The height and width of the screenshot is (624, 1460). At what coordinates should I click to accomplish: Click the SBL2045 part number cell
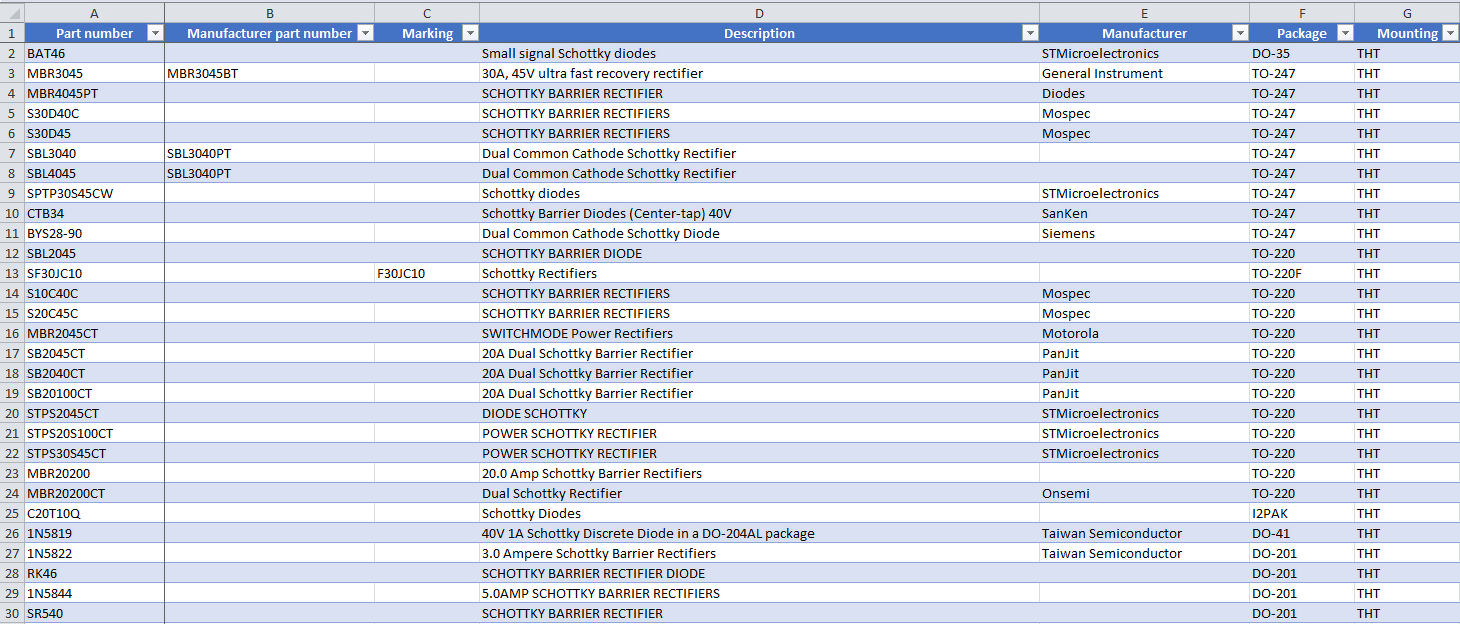(95, 253)
